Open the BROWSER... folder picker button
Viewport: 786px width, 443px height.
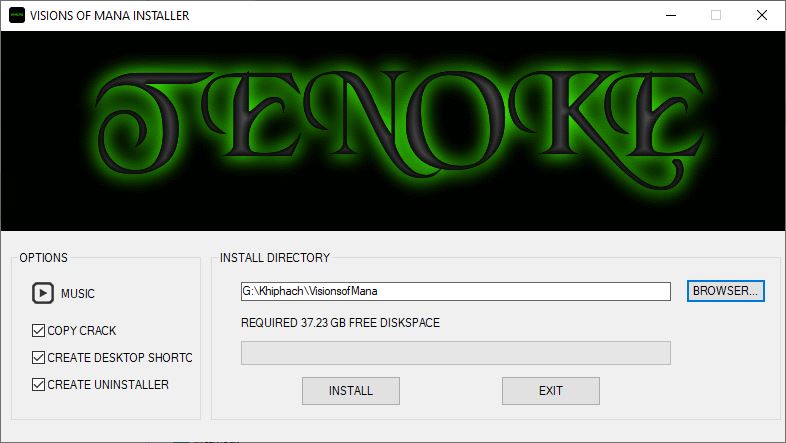point(725,291)
